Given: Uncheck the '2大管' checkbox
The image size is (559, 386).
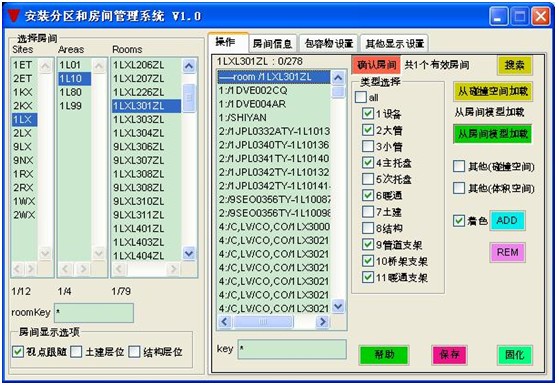Looking at the screenshot, I should point(368,130).
